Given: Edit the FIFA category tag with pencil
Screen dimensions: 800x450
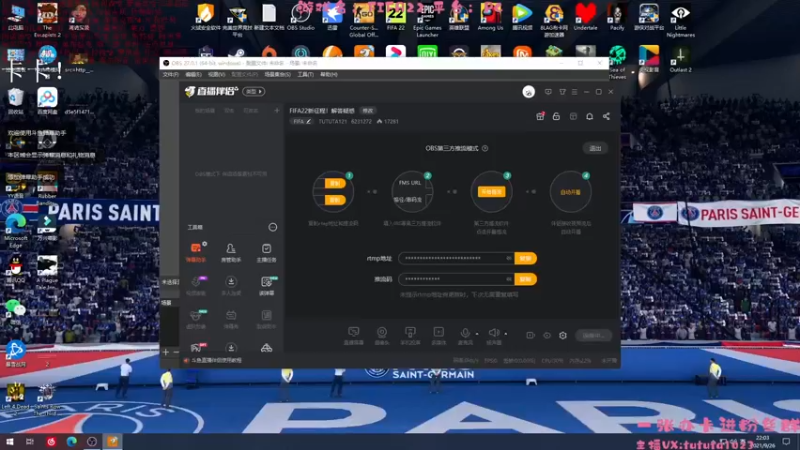Looking at the screenshot, I should (x=302, y=121).
